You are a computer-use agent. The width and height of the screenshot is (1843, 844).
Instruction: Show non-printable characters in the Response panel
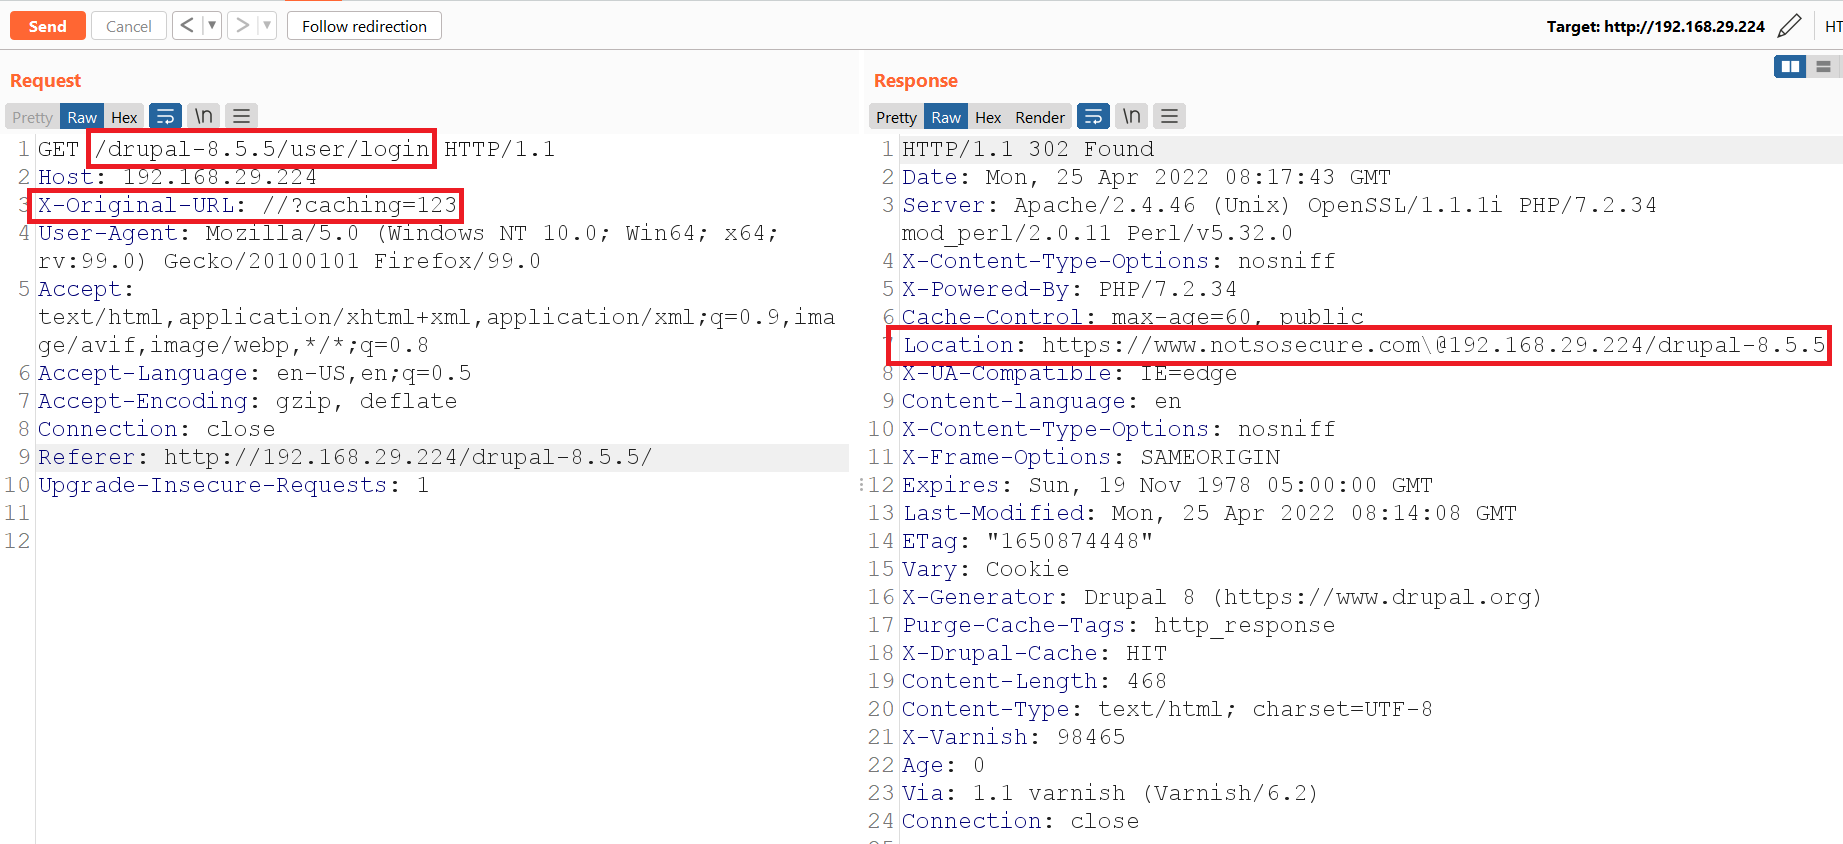pyautogui.click(x=1131, y=117)
